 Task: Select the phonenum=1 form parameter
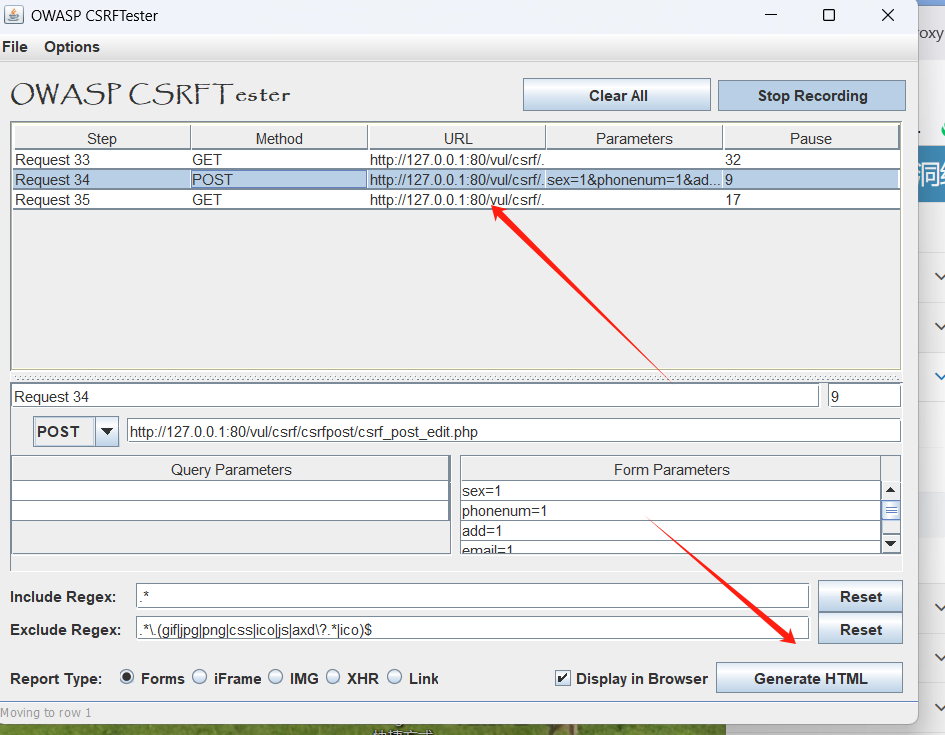point(671,511)
